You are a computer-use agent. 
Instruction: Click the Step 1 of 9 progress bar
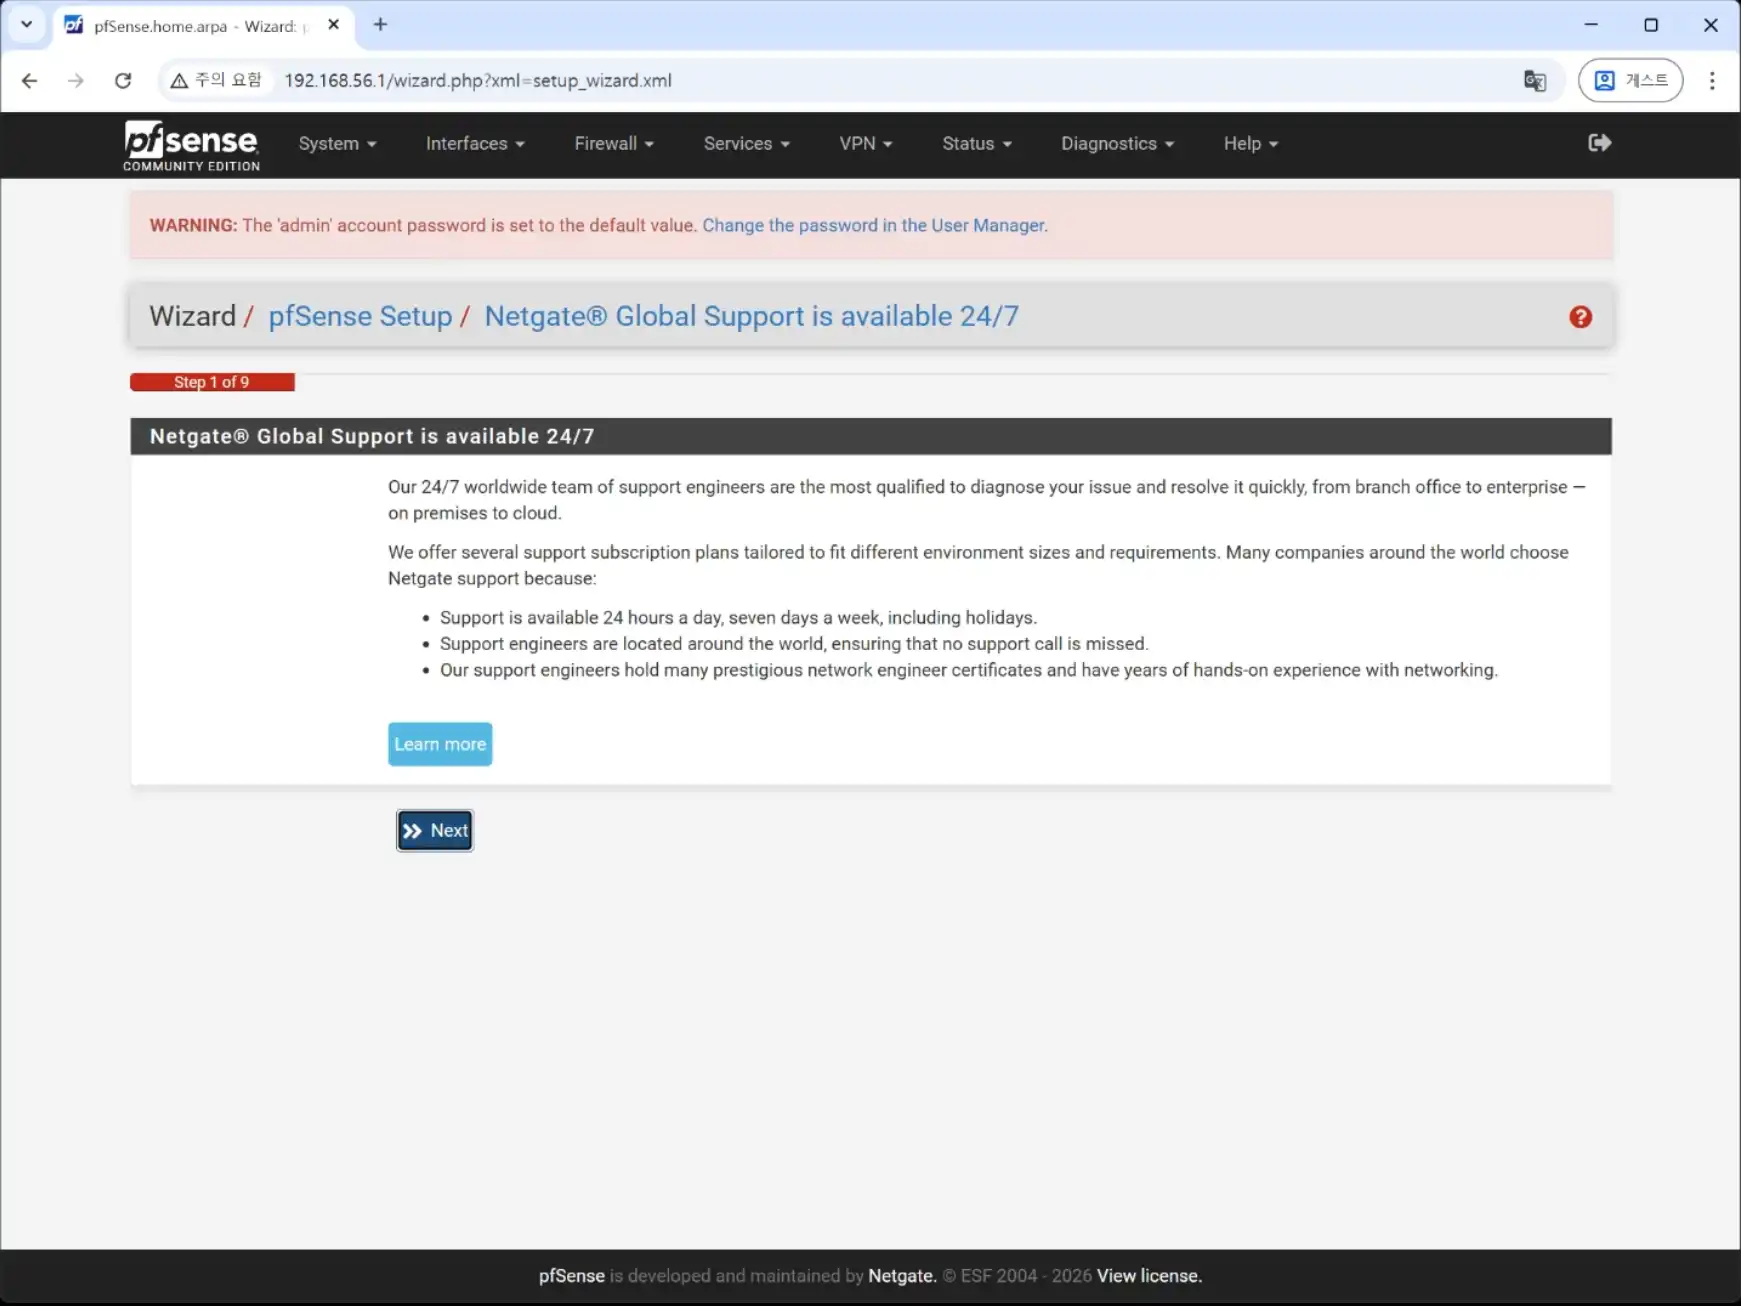212,382
